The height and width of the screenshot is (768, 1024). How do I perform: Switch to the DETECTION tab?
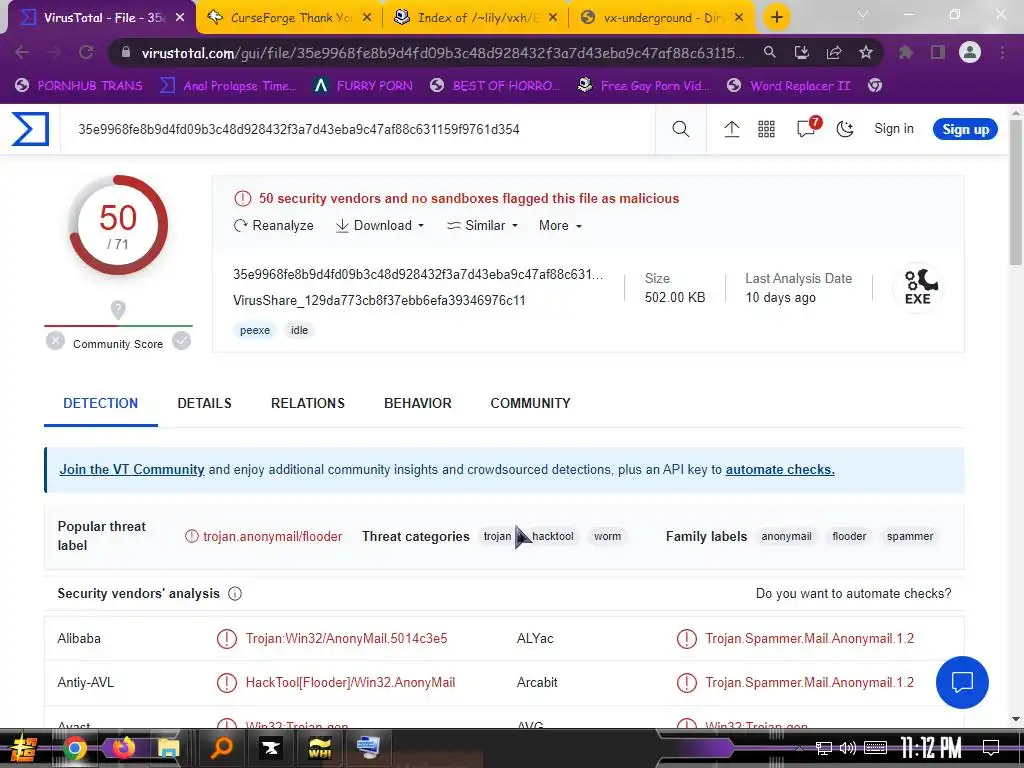101,403
